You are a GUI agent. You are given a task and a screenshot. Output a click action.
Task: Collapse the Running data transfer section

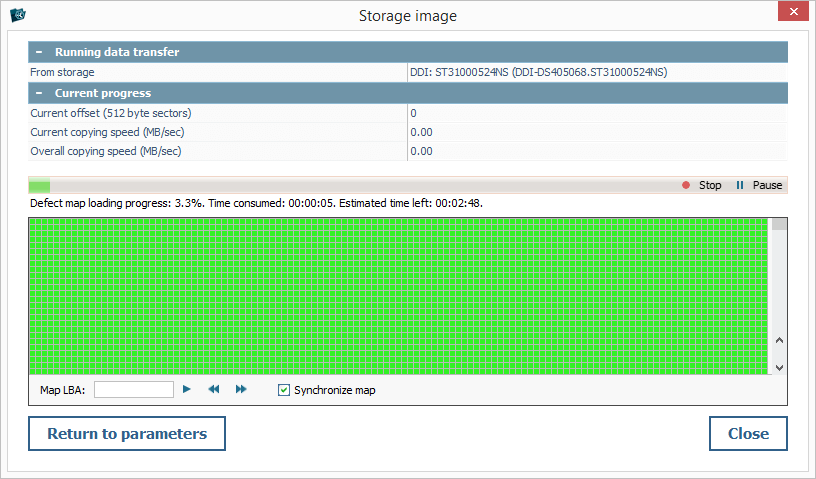point(39,52)
